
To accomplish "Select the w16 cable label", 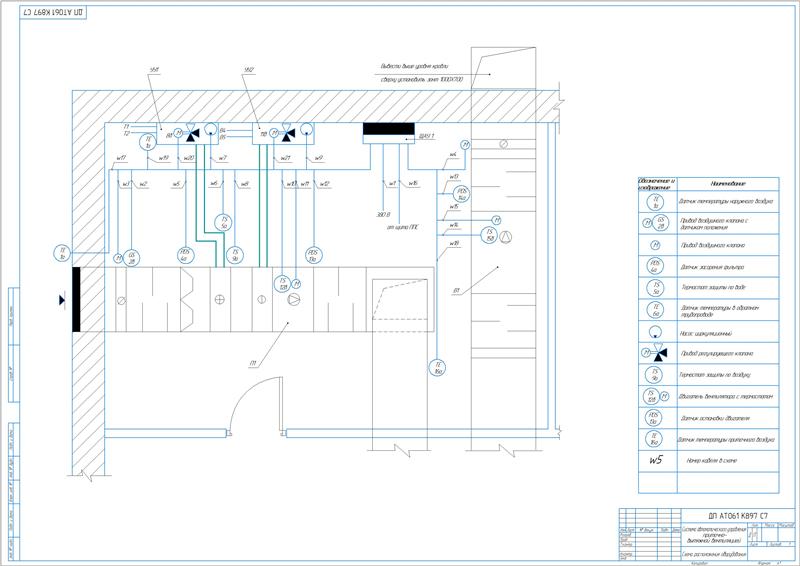I will click(x=413, y=183).
